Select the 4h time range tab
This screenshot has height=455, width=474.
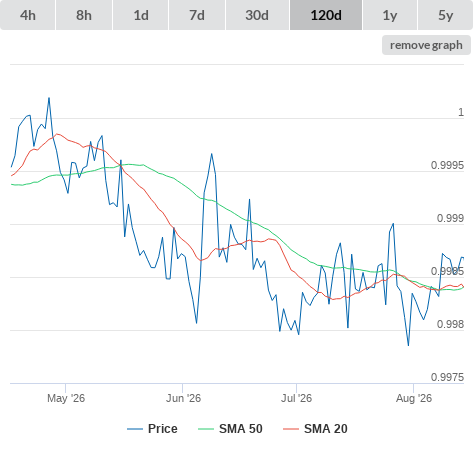click(x=28, y=15)
